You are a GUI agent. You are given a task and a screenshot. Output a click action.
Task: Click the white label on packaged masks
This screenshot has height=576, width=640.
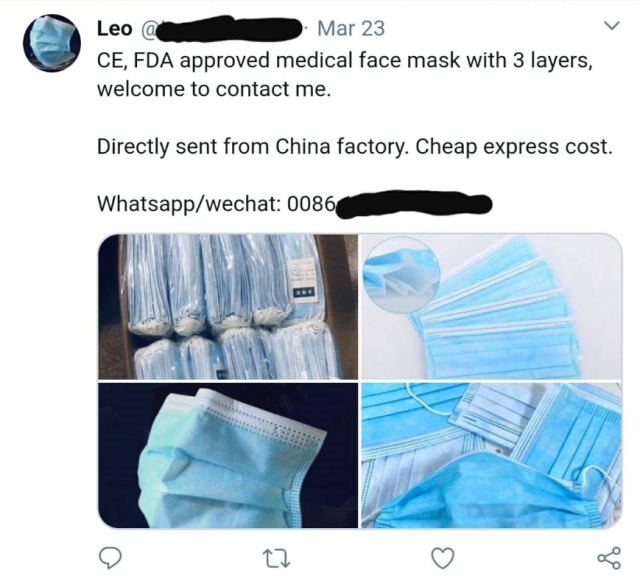point(302,278)
